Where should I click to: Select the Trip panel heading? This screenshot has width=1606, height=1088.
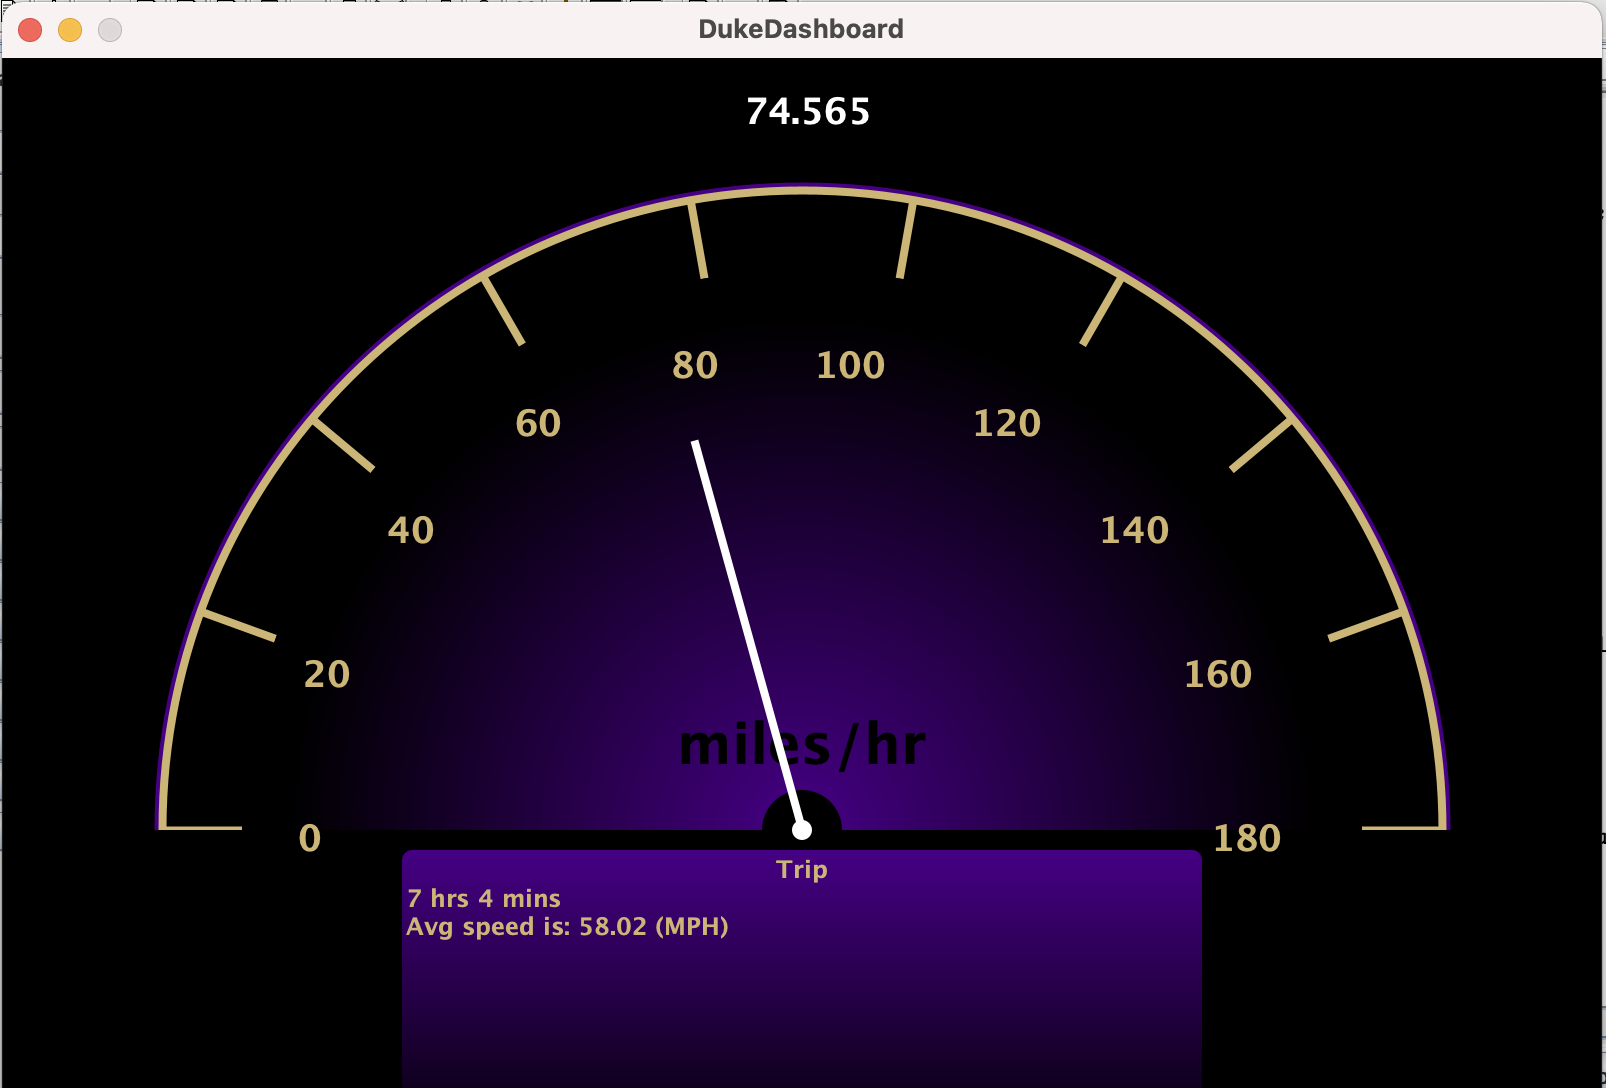click(802, 870)
